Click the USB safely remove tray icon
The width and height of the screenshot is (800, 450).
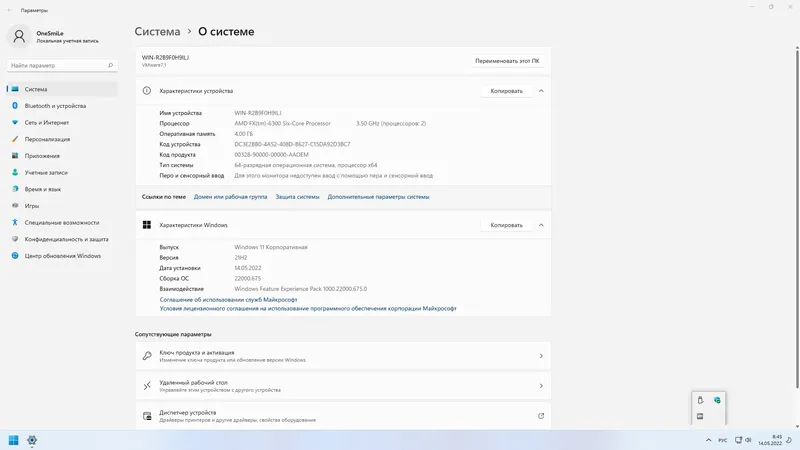[701, 401]
